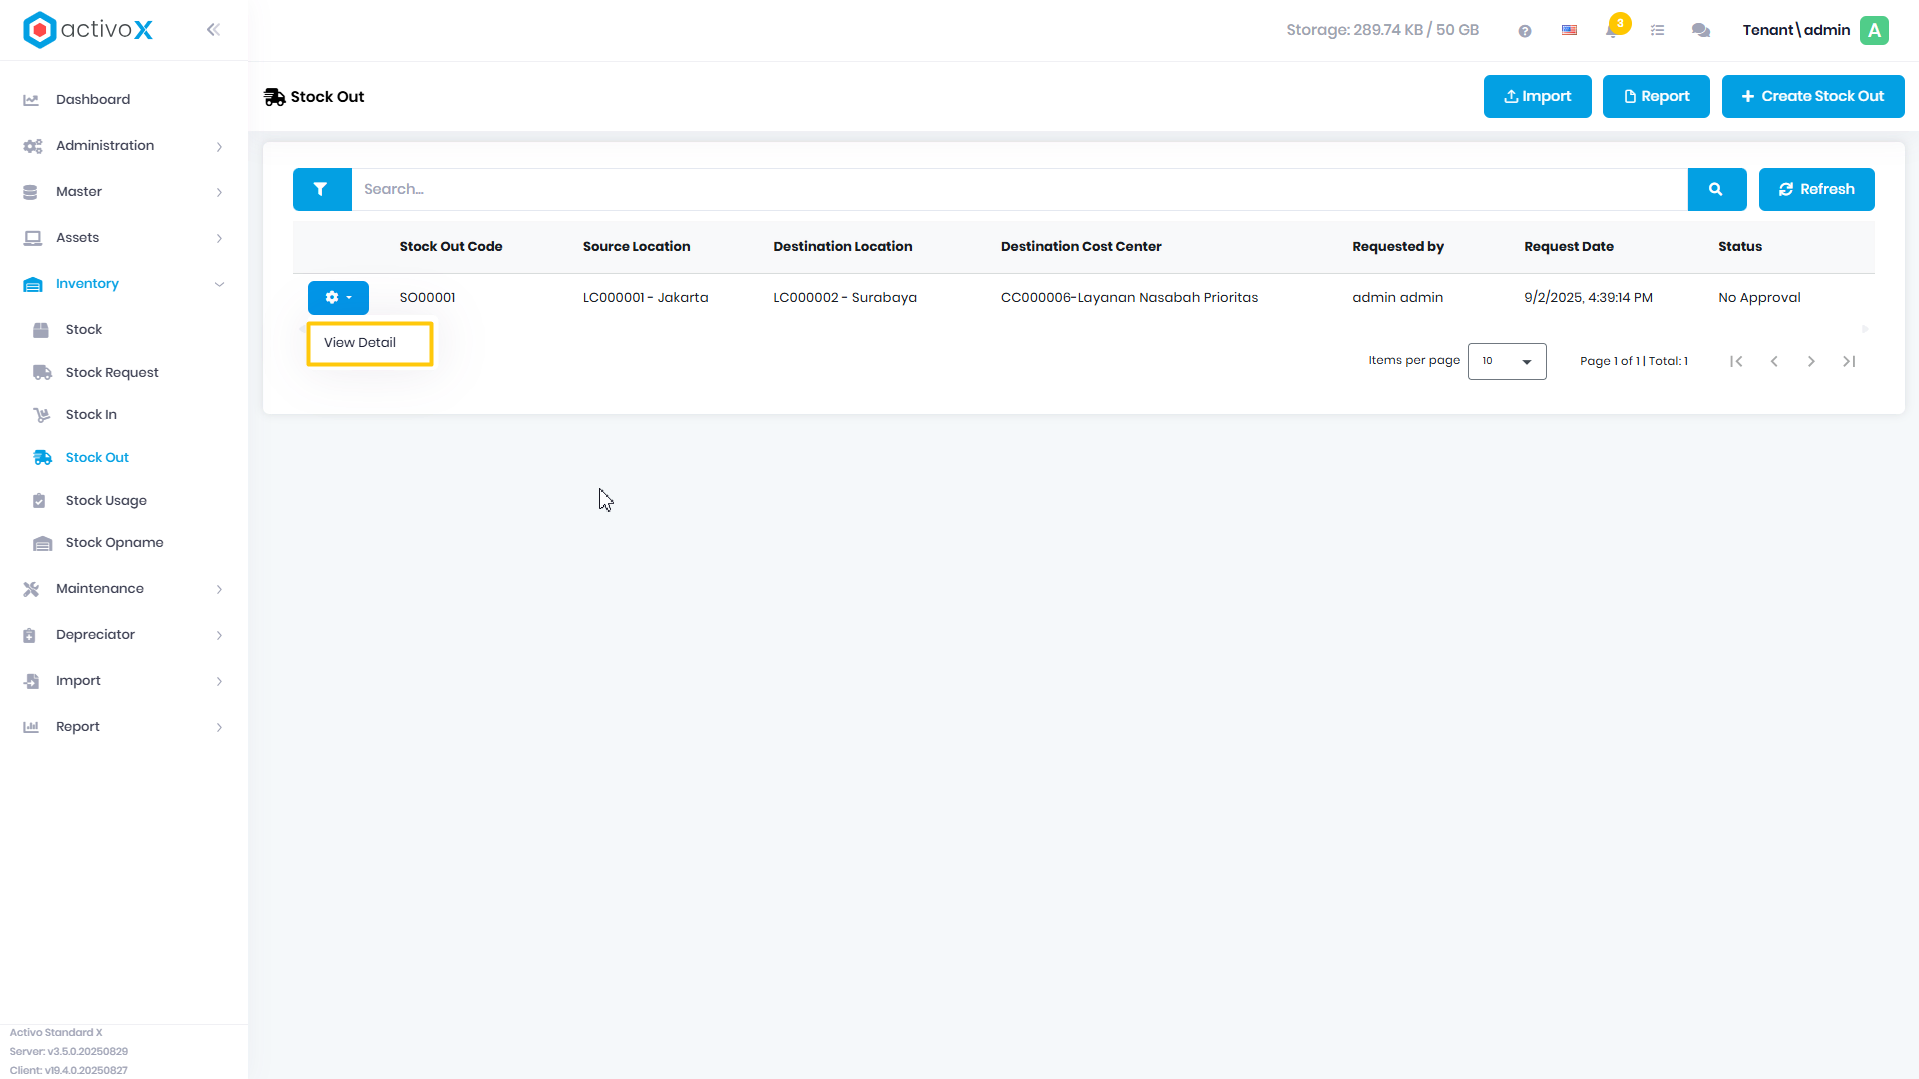1919x1079 pixels.
Task: Click LC000001 - Jakarta cell
Action: 645,298
